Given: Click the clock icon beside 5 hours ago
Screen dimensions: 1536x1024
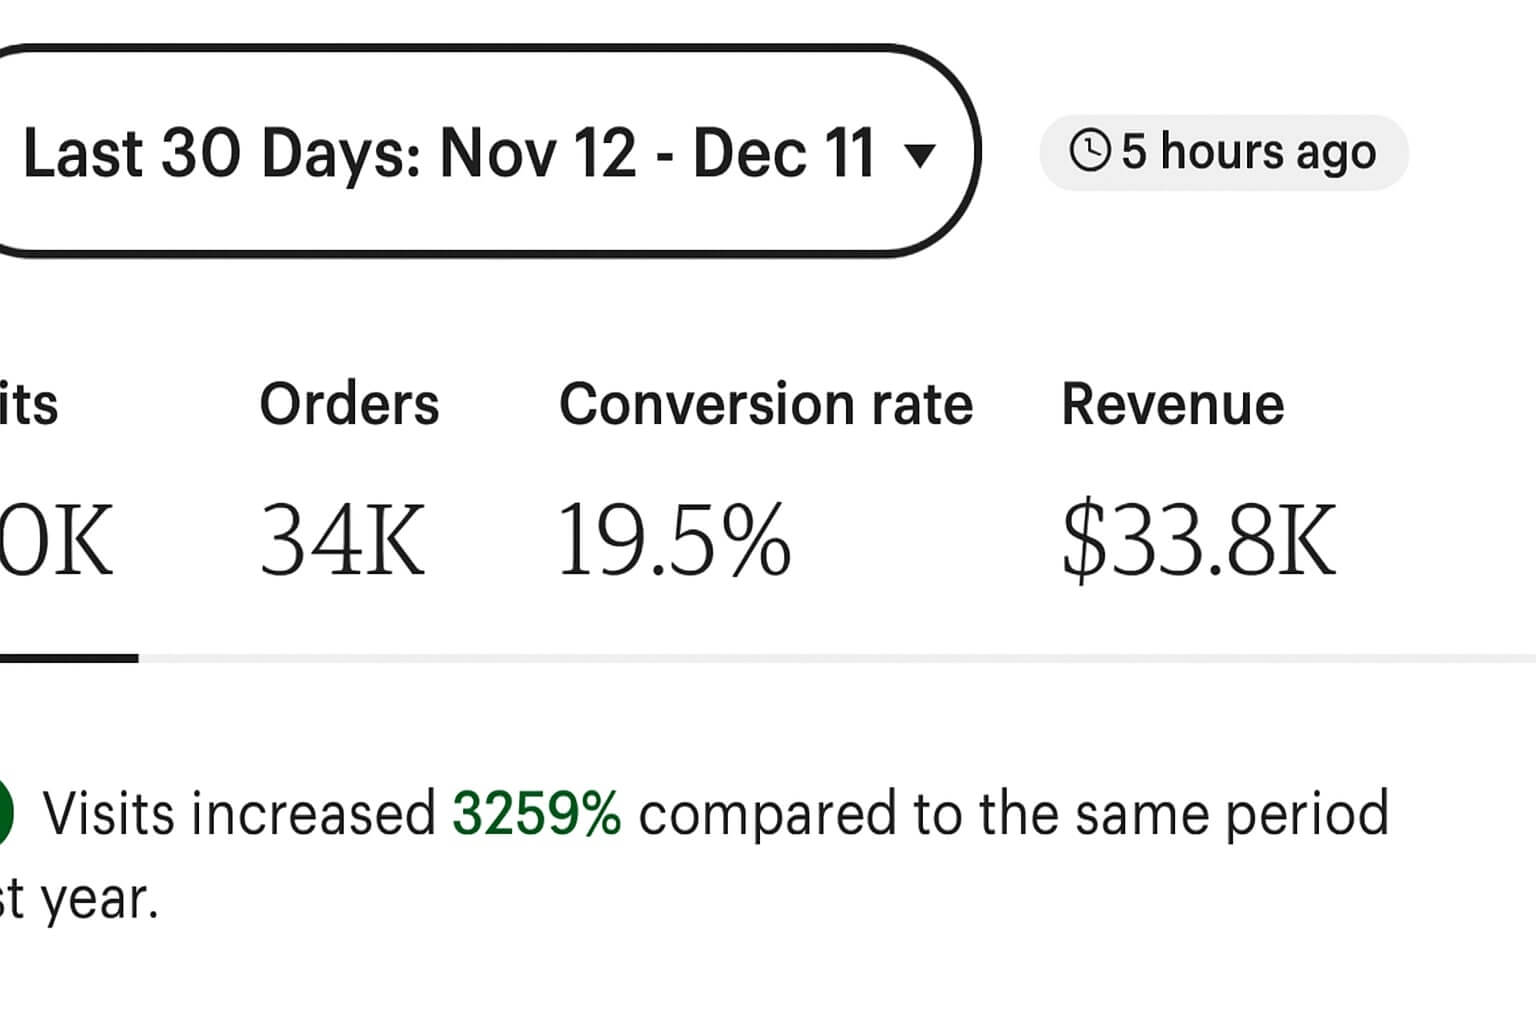Looking at the screenshot, I should click(1090, 151).
